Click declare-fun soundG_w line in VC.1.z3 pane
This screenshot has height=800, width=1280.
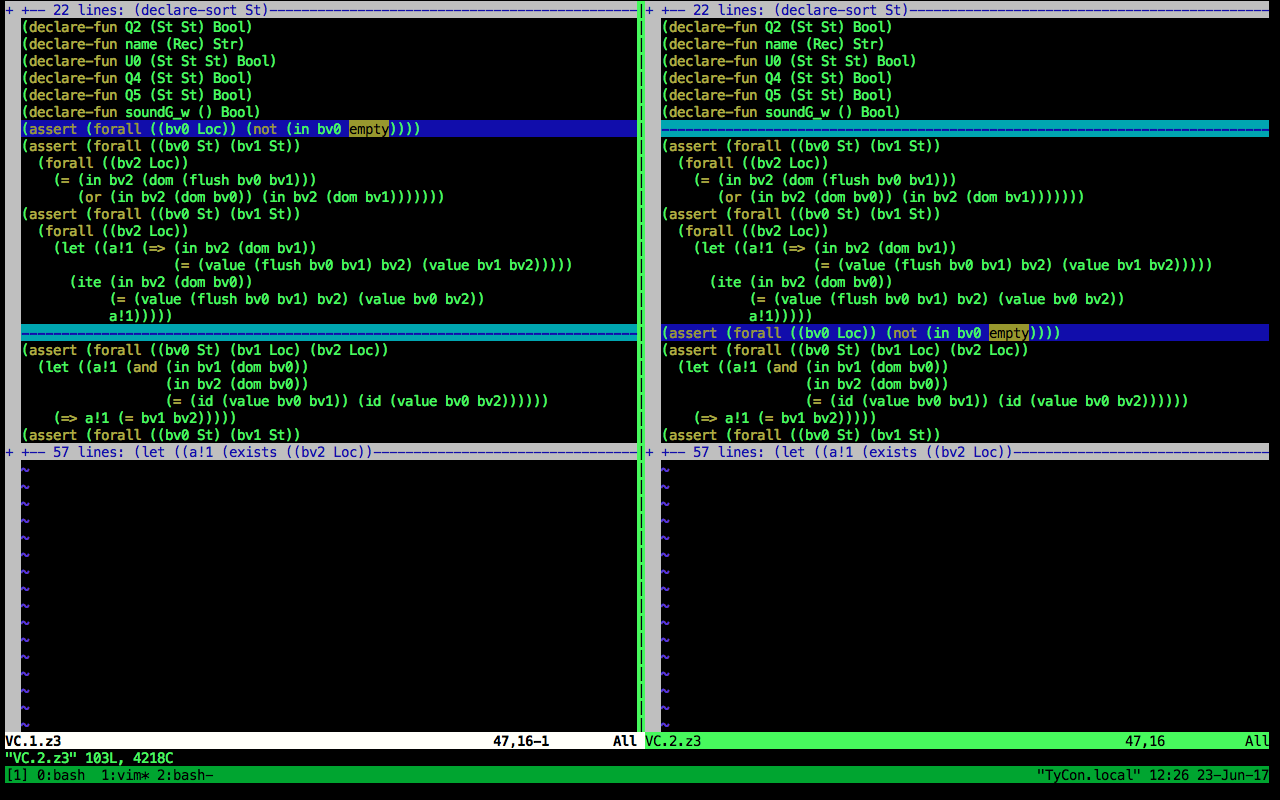point(141,112)
